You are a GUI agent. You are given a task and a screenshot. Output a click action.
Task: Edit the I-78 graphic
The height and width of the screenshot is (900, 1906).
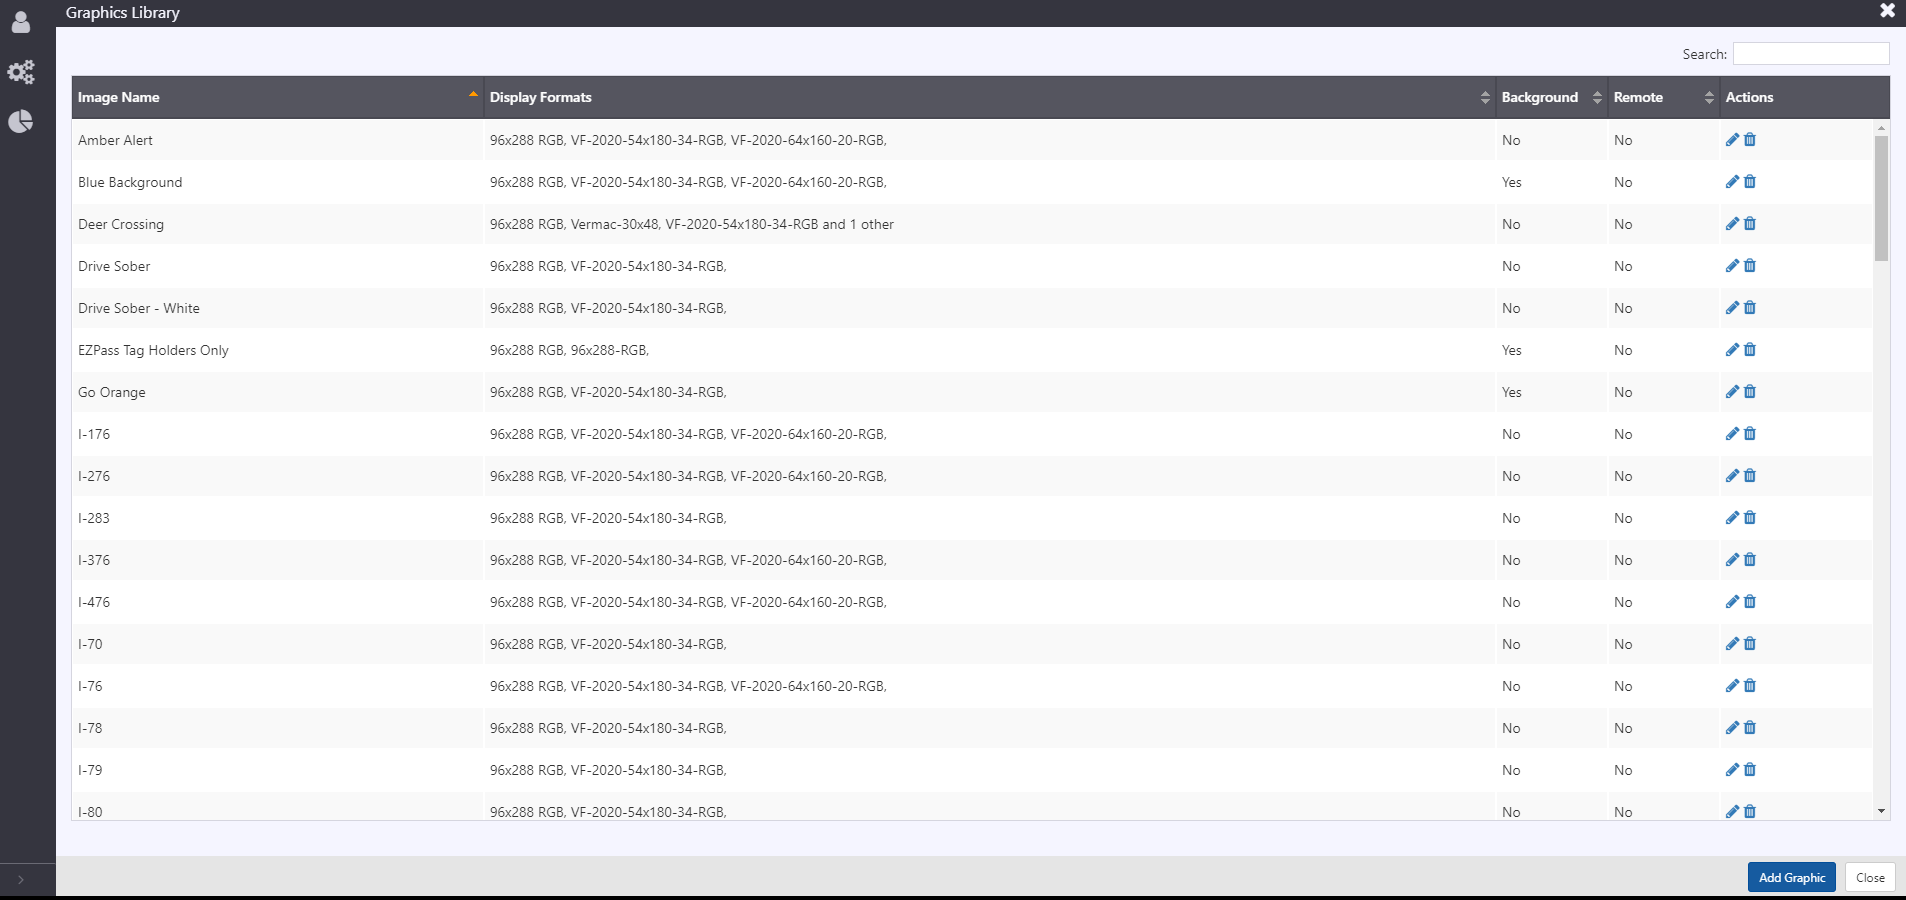click(x=1732, y=728)
